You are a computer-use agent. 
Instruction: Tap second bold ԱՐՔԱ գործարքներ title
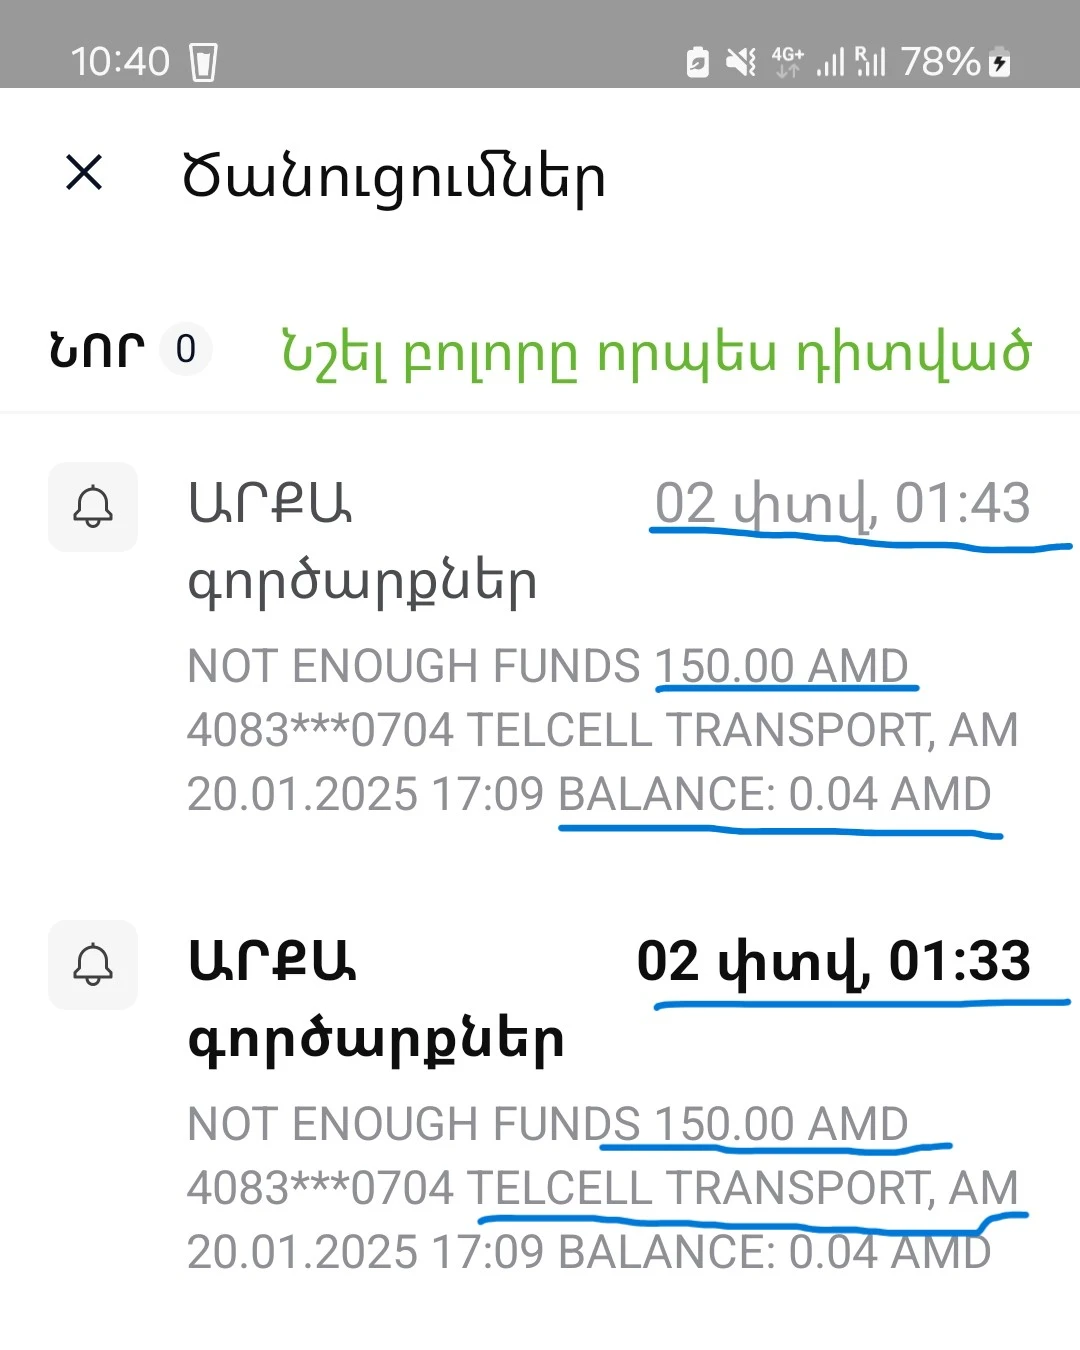coord(376,1000)
